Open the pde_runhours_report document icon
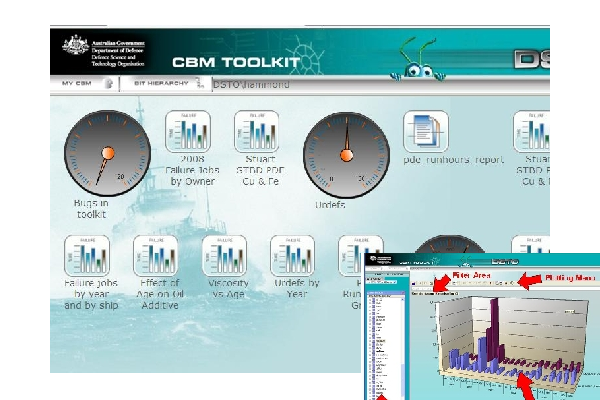Screen dimensions: 600x400 pos(426,131)
